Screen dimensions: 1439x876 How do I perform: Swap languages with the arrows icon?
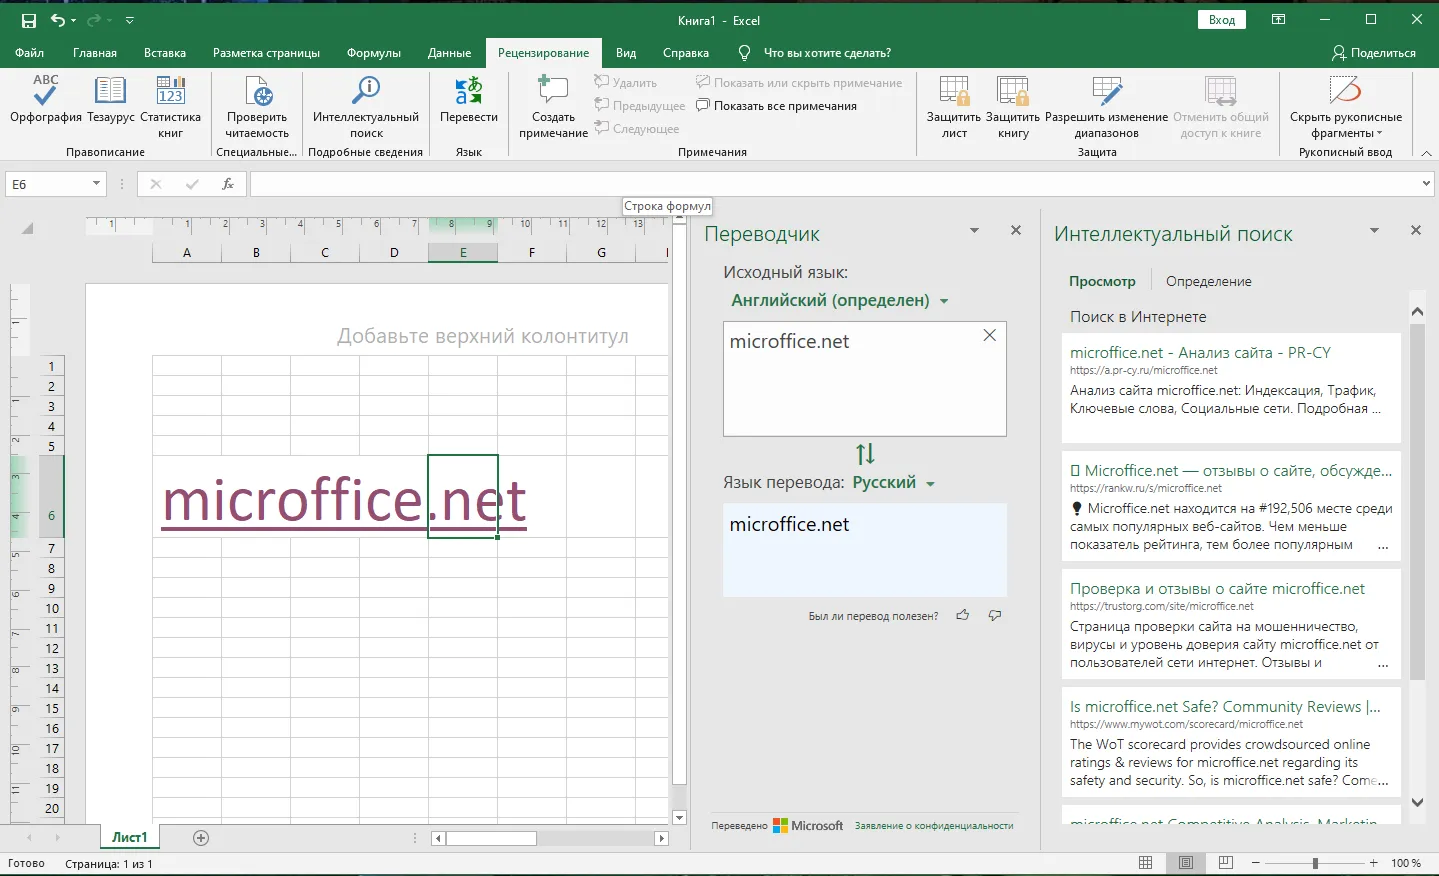[x=865, y=454]
